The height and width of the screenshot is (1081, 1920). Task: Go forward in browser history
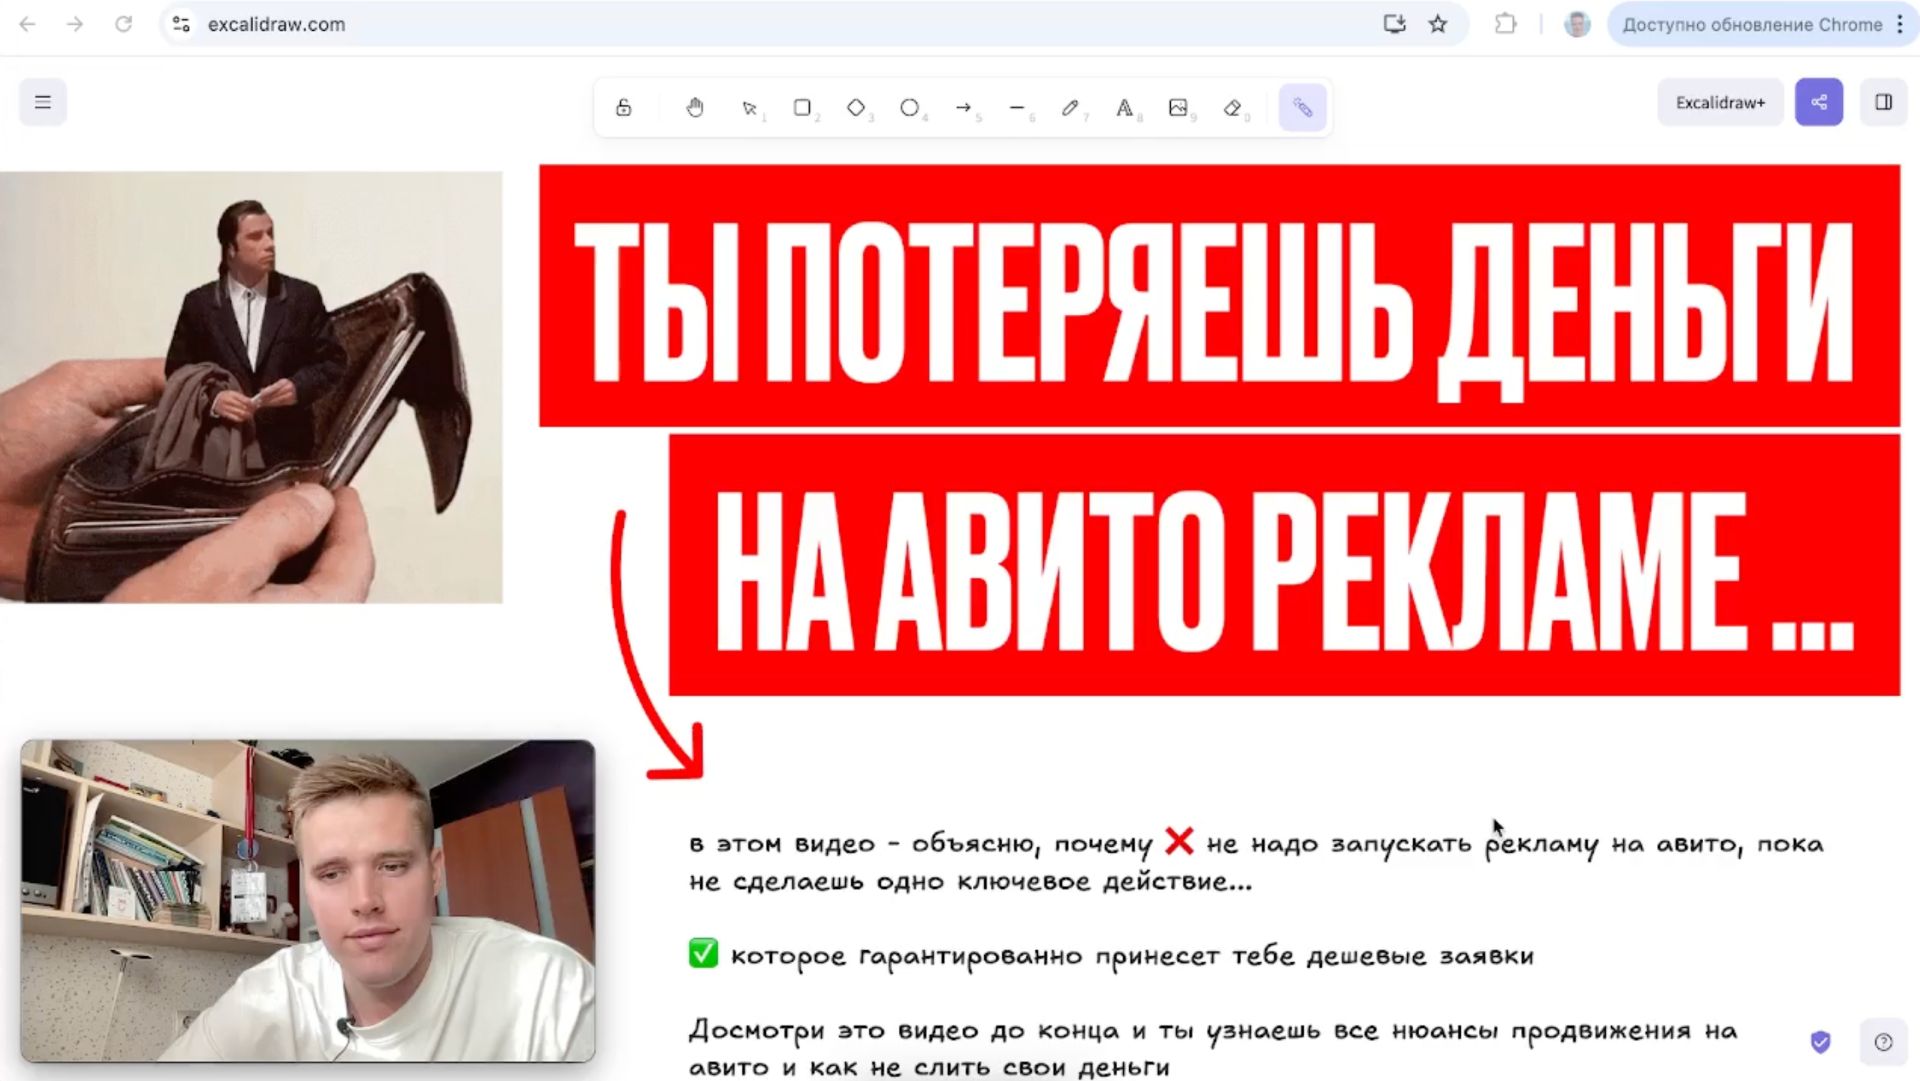(x=75, y=24)
